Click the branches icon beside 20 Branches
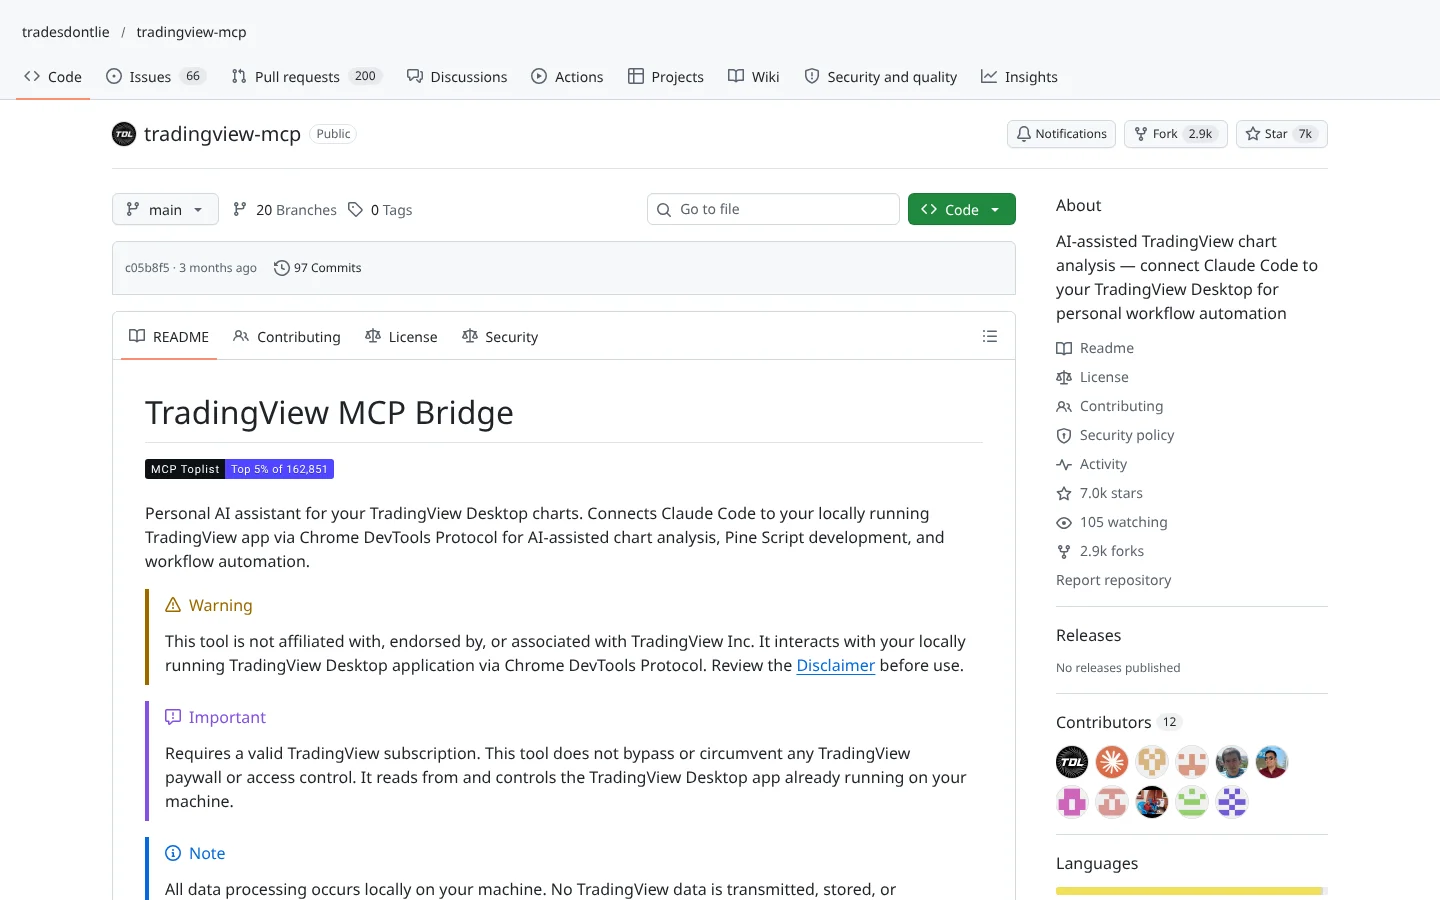The image size is (1440, 900). 240,210
